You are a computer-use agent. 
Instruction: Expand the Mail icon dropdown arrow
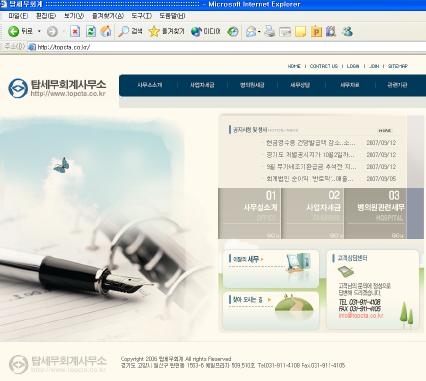pyautogui.click(x=259, y=32)
